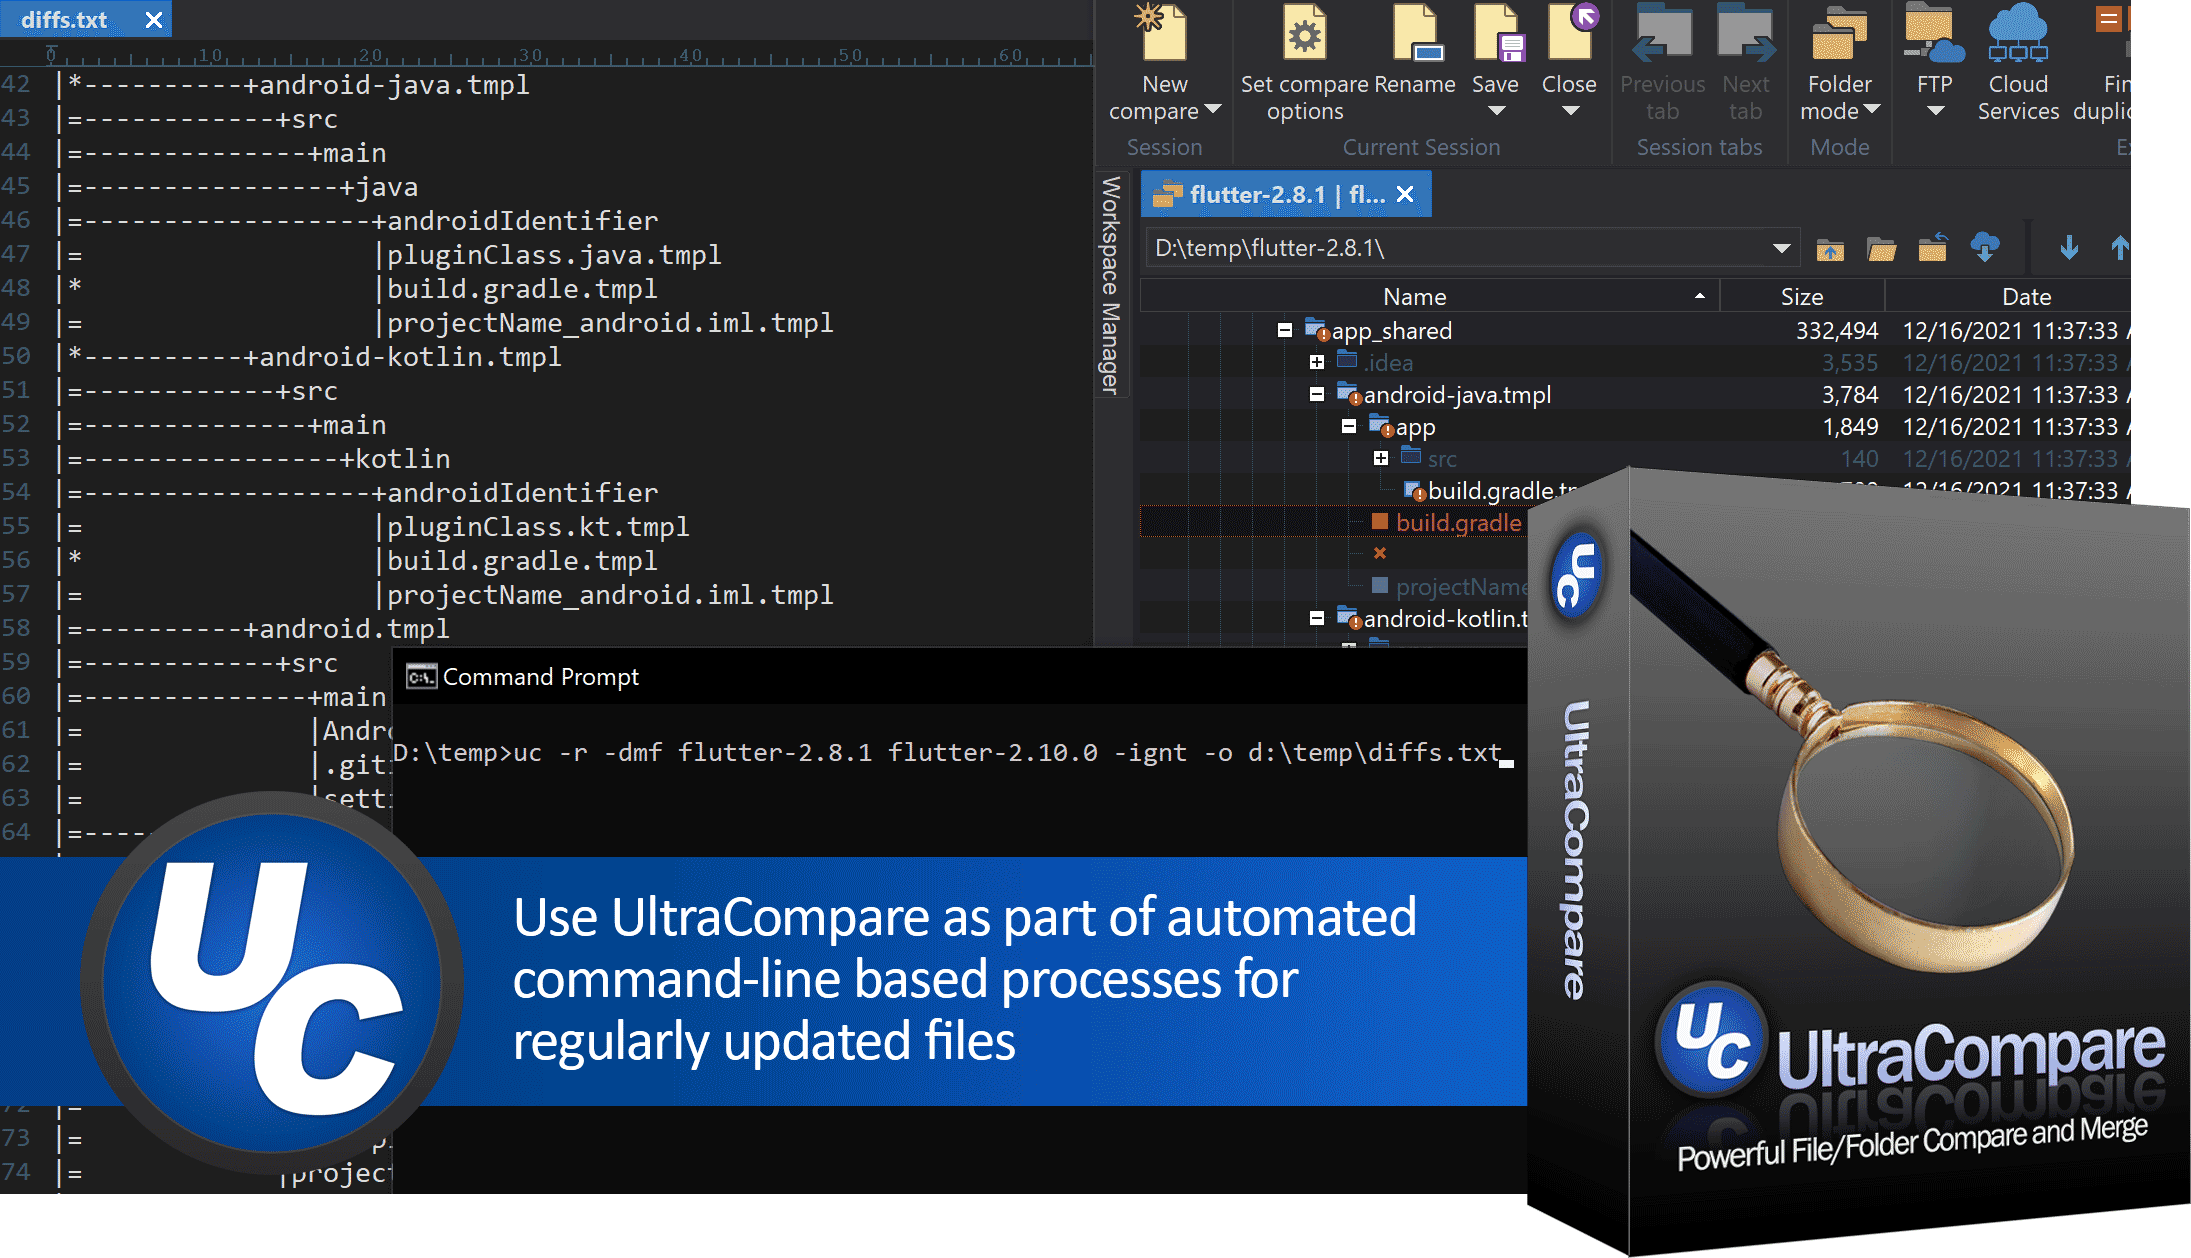2191x1258 pixels.
Task: Open the Workspace Manager side tab
Action: click(1110, 285)
